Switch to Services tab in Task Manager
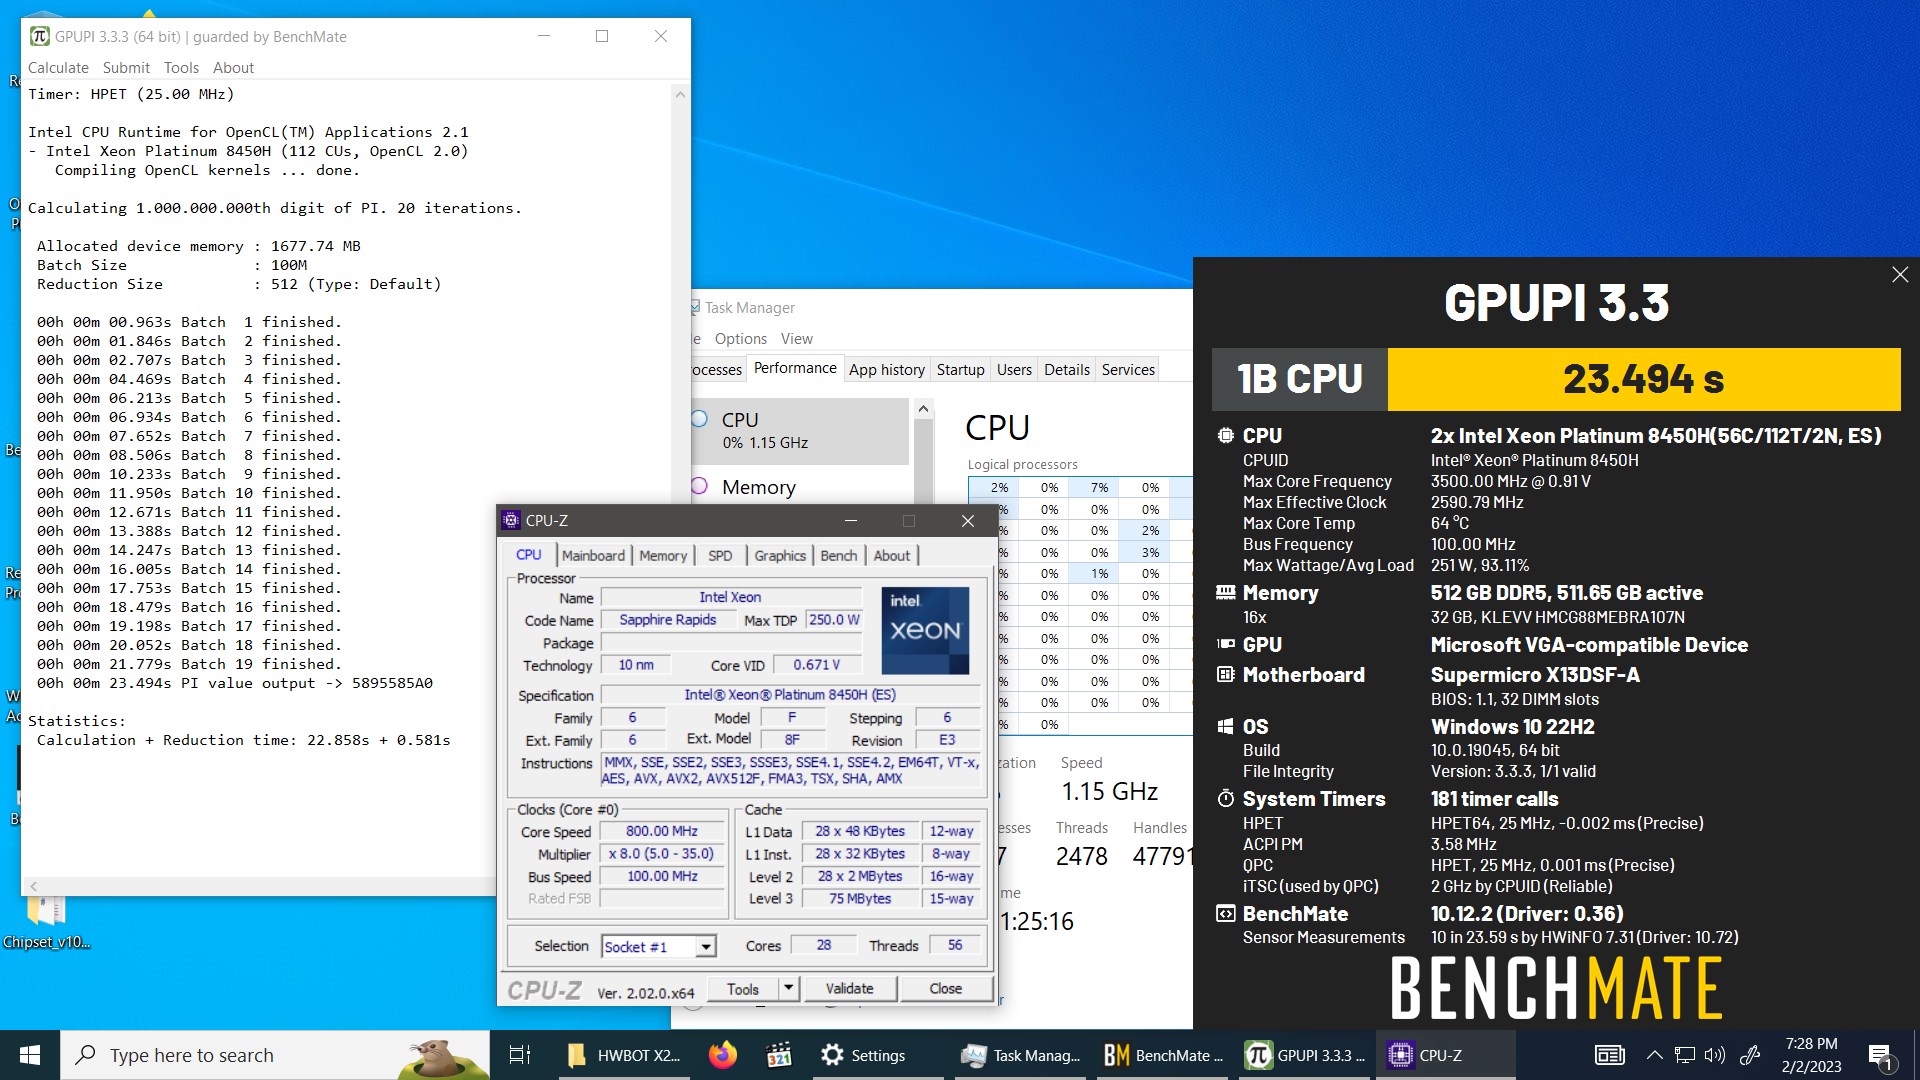The image size is (1920, 1080). click(1128, 369)
